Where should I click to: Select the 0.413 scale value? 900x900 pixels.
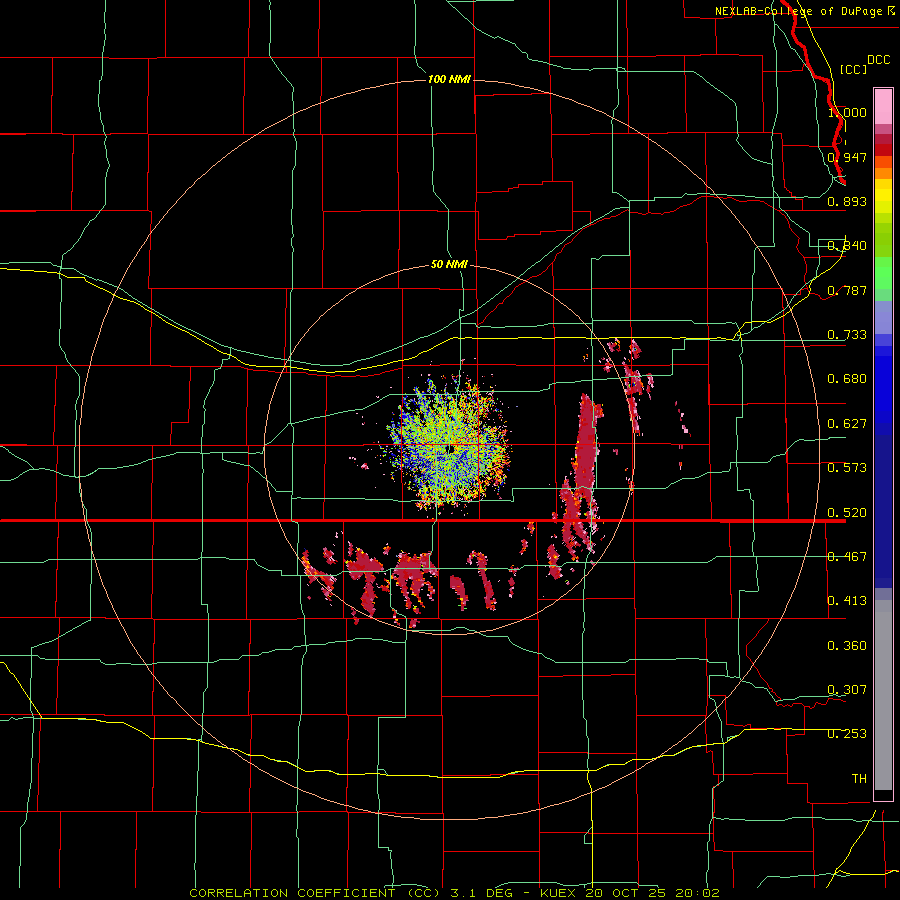click(847, 601)
